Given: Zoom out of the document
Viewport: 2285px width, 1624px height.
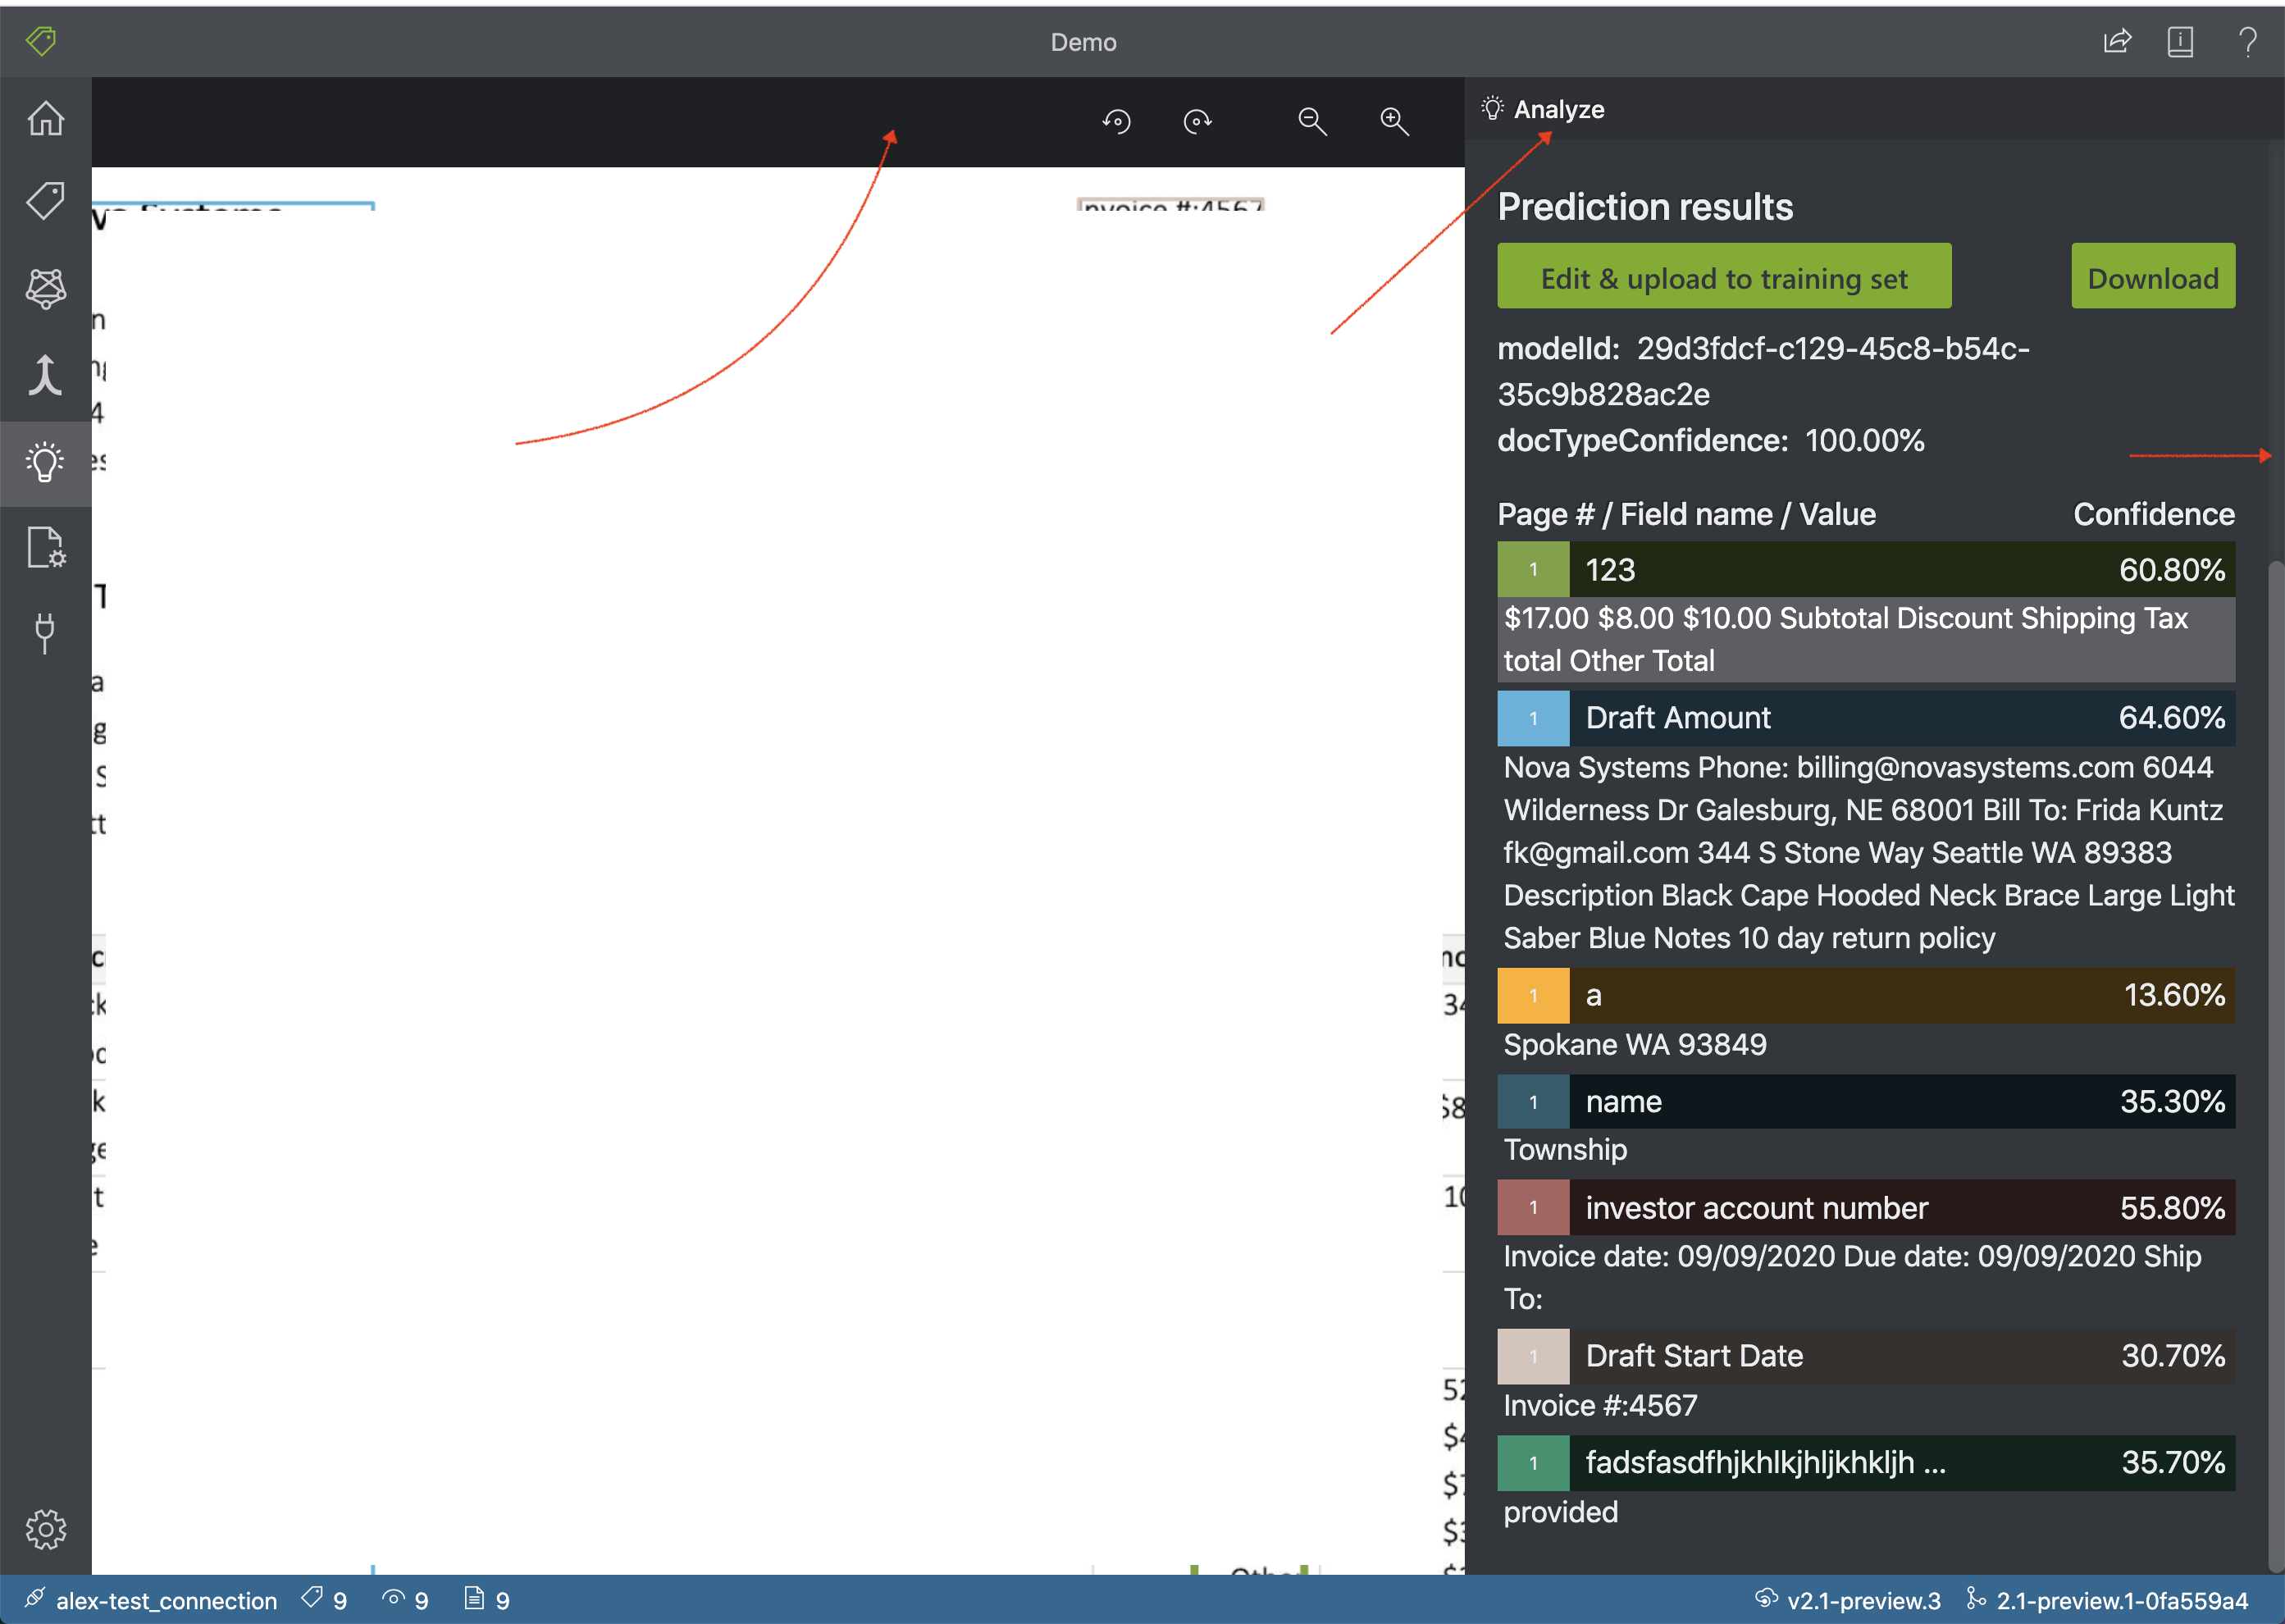Looking at the screenshot, I should point(1311,122).
